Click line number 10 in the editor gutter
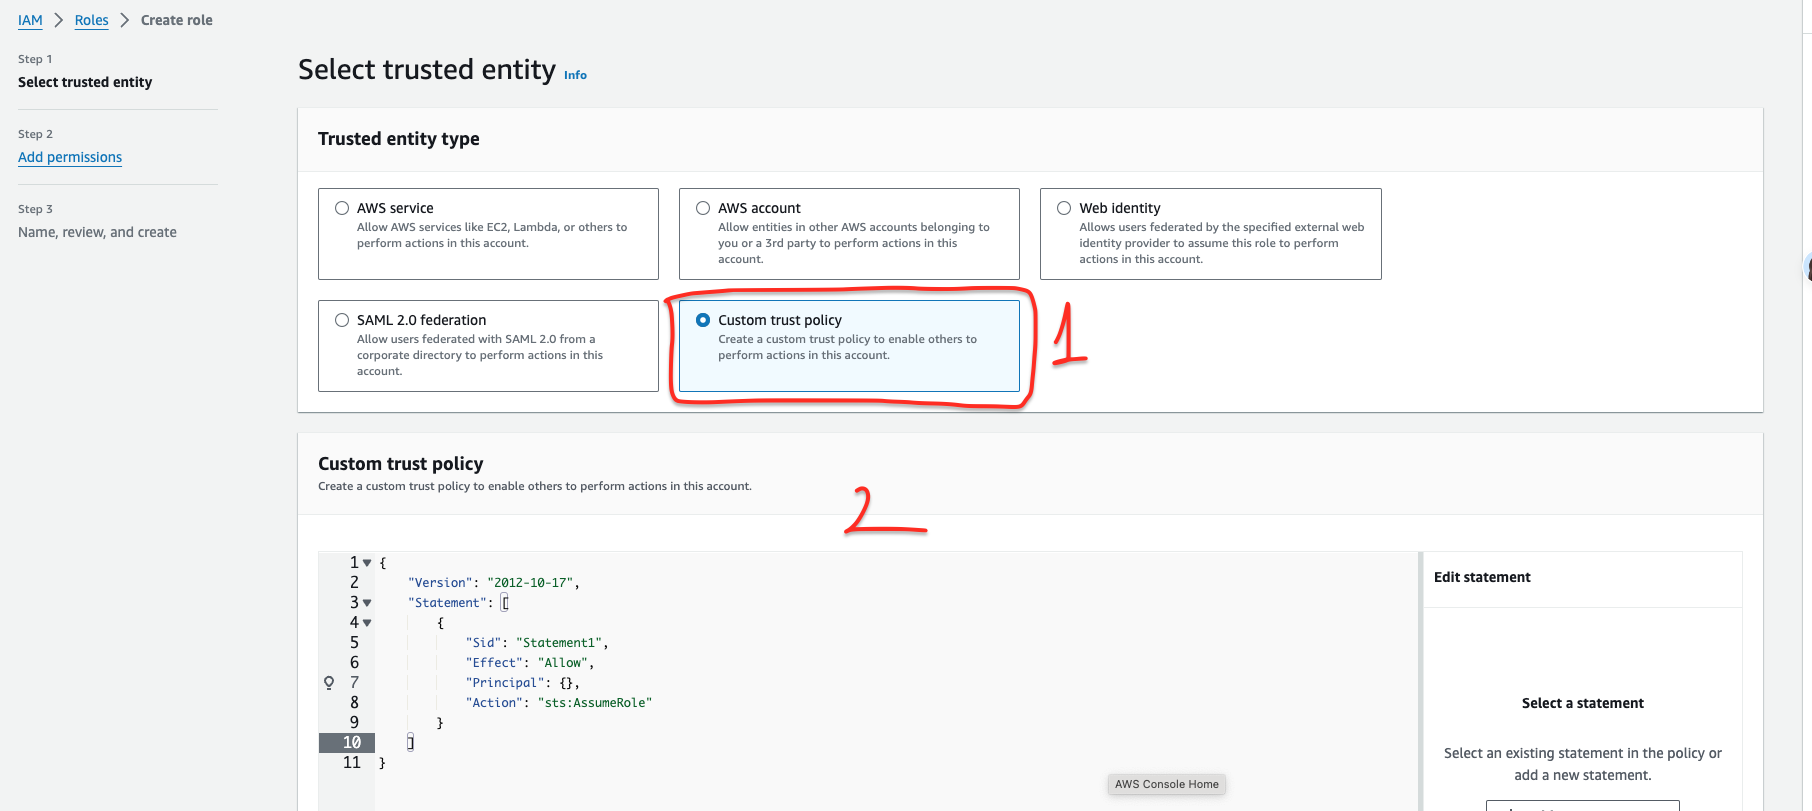This screenshot has height=811, width=1812. (x=352, y=743)
